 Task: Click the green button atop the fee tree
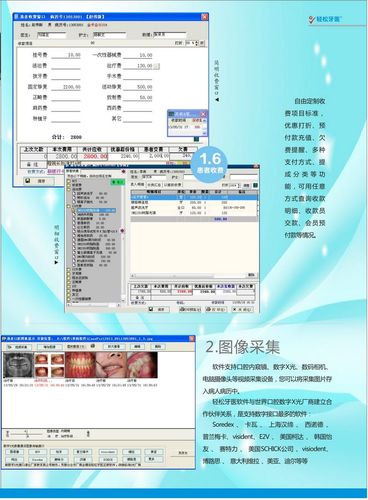coord(117,182)
